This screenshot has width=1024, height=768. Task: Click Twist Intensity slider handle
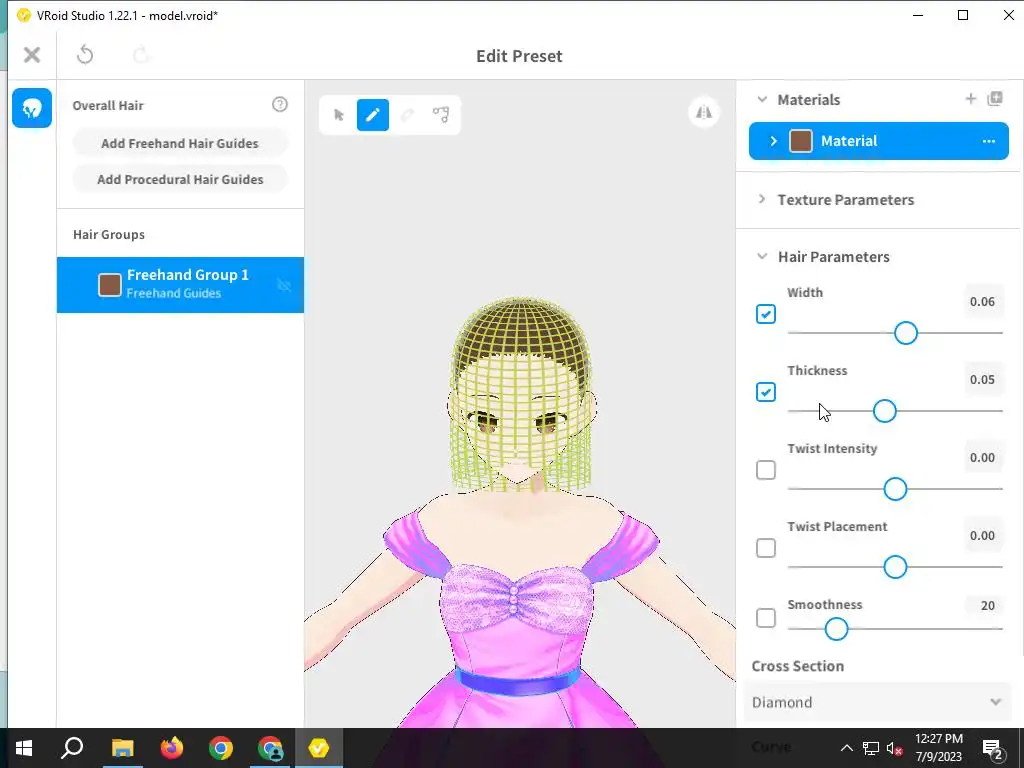895,488
